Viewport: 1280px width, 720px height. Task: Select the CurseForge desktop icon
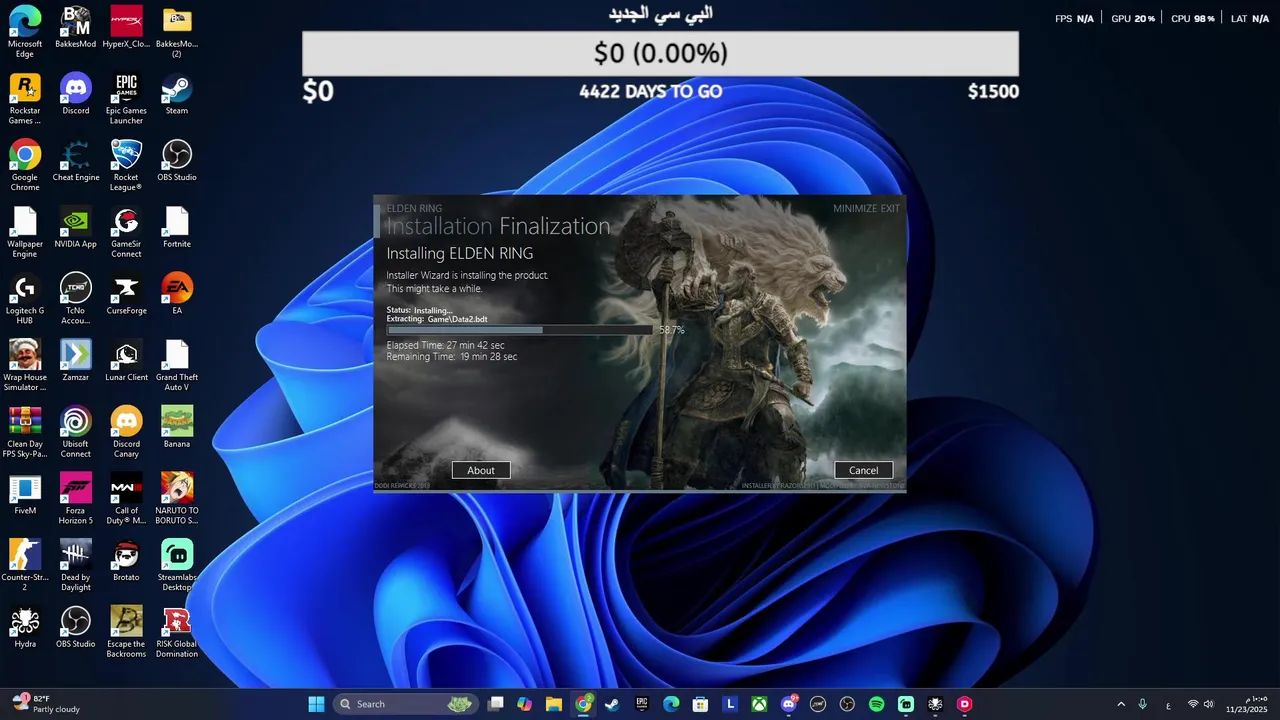pos(126,294)
